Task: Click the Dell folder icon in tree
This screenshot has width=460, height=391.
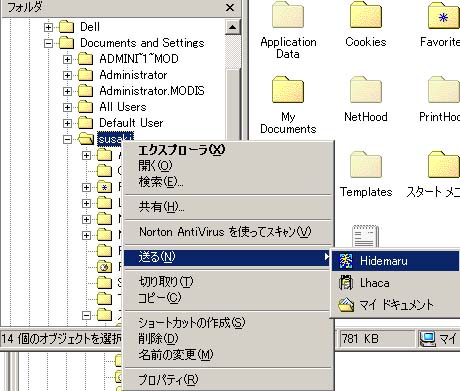Action: point(66,27)
